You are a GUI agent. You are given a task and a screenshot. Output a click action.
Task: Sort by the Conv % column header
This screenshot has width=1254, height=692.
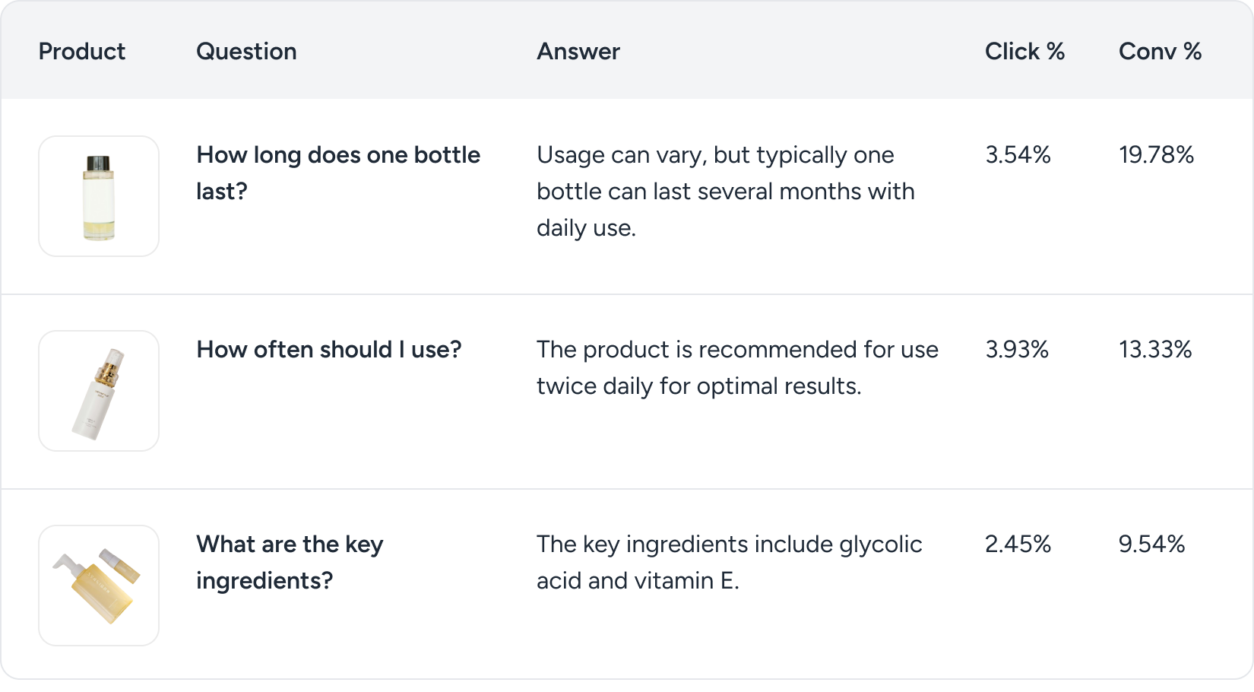[x=1160, y=51]
